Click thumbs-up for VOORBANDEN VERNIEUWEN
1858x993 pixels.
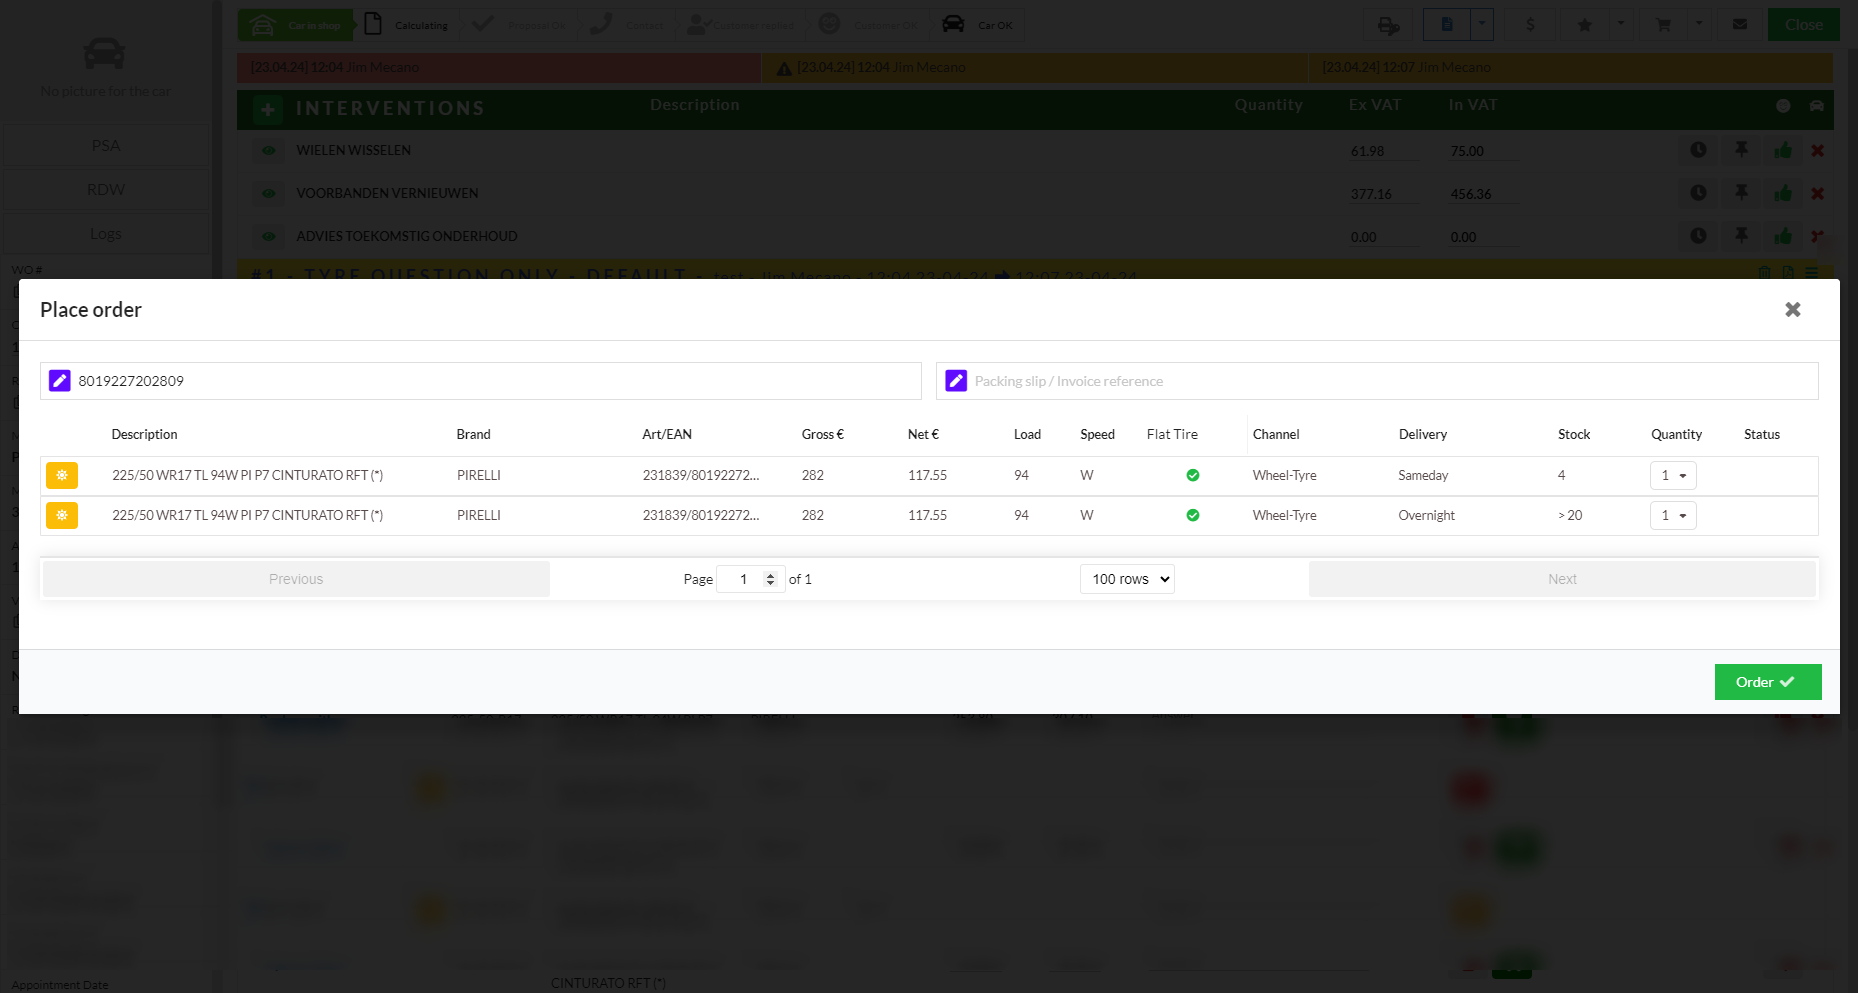(x=1783, y=193)
